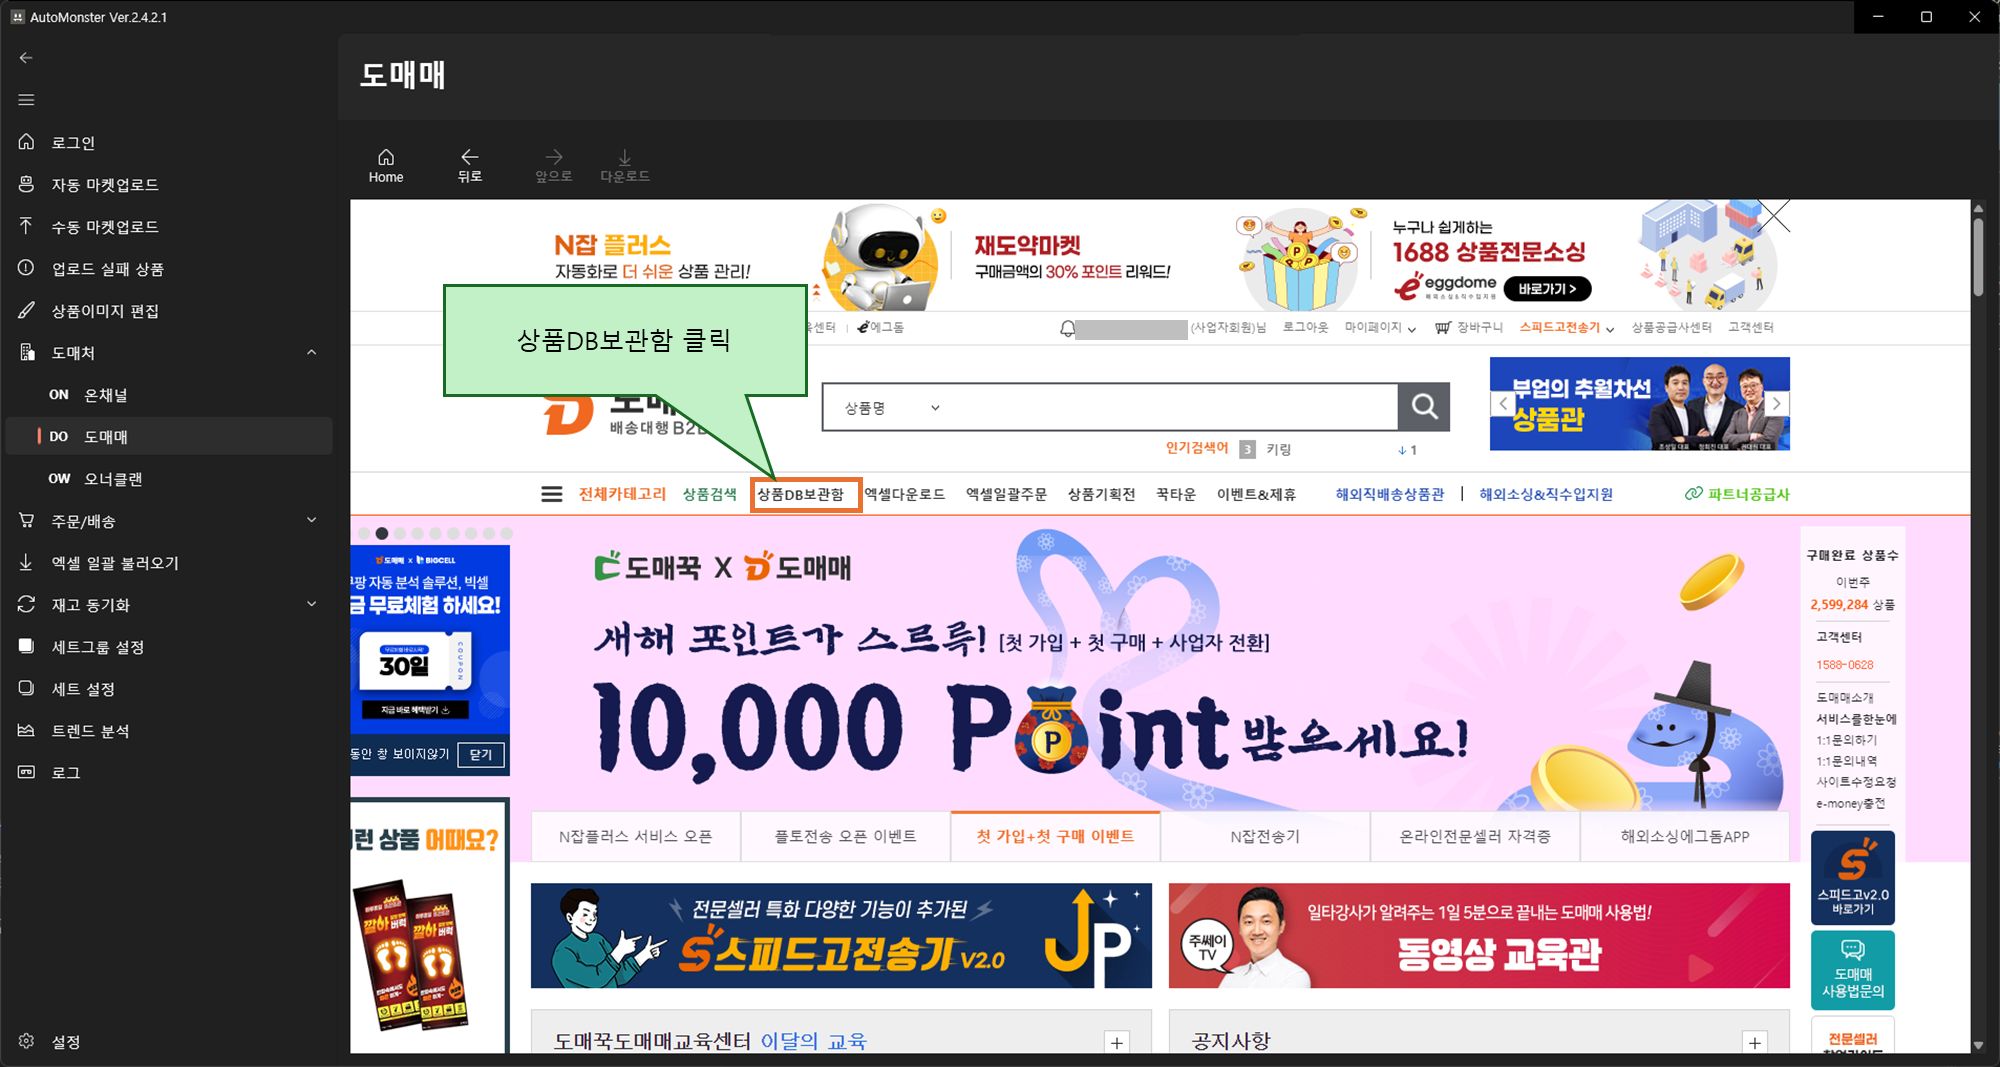Viewport: 2000px width, 1067px height.
Task: Click into the product search input field
Action: click(1172, 408)
